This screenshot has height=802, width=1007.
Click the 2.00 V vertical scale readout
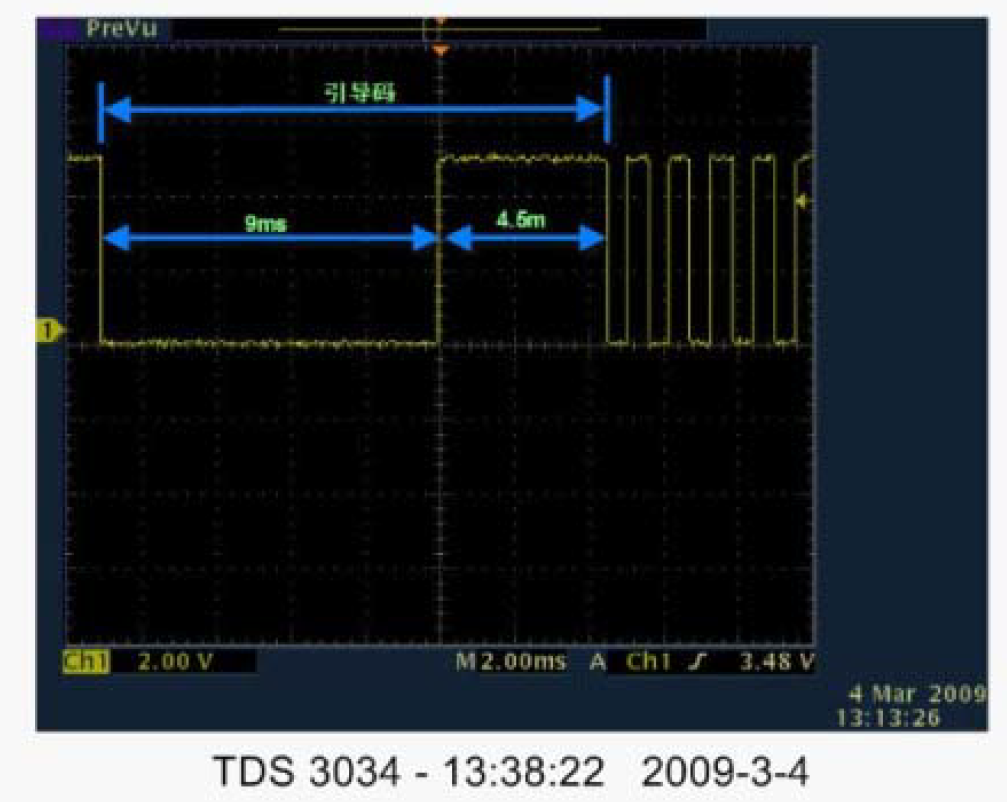point(175,661)
